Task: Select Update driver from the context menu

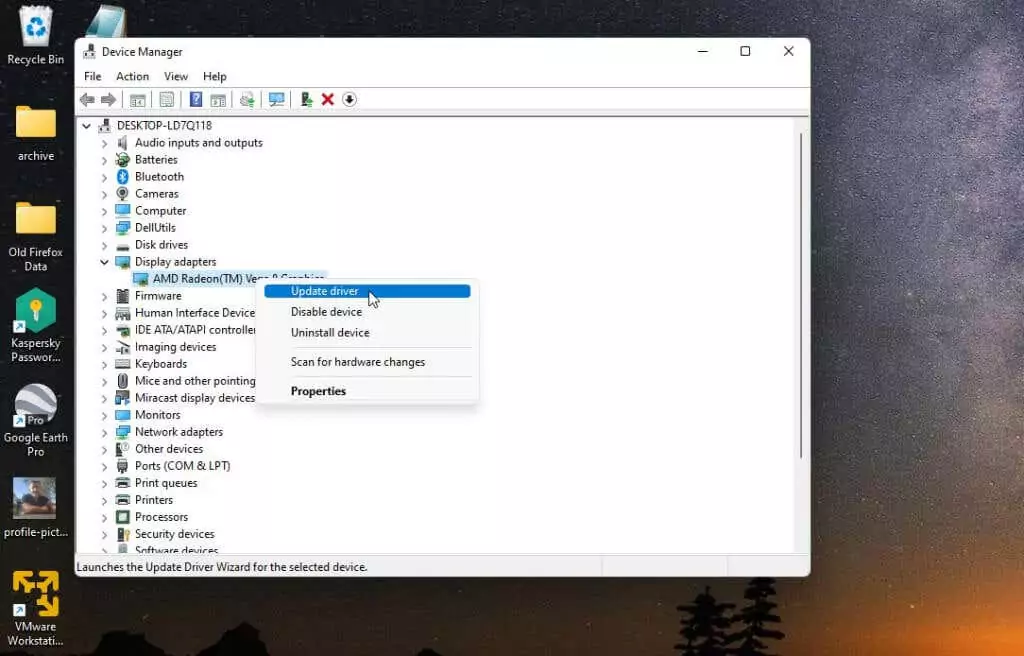Action: click(x=324, y=291)
